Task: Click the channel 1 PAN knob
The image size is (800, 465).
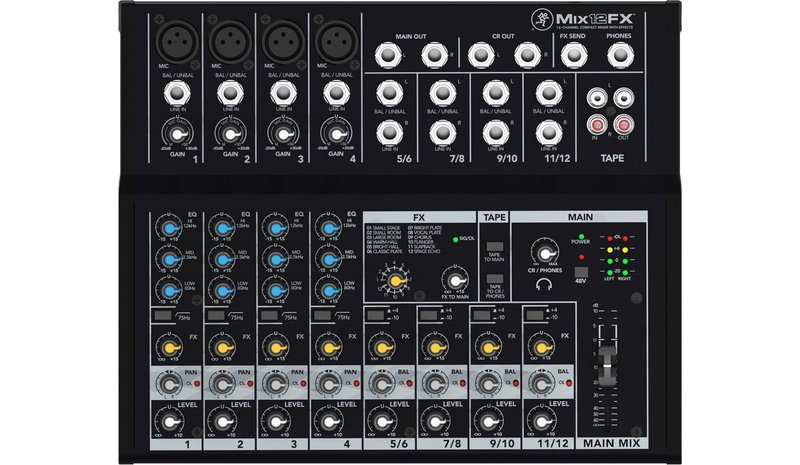Action: (x=169, y=384)
